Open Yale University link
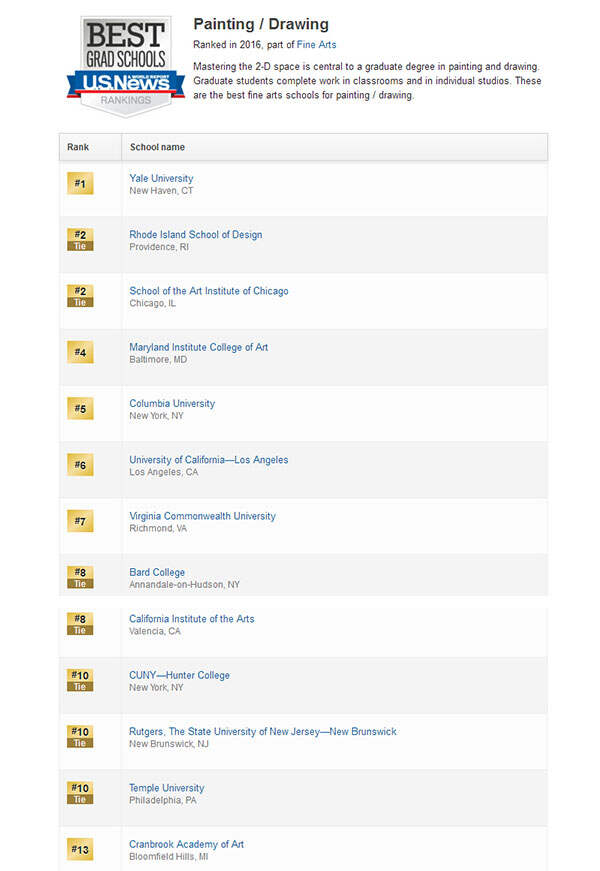The height and width of the screenshot is (871, 600). click(161, 178)
